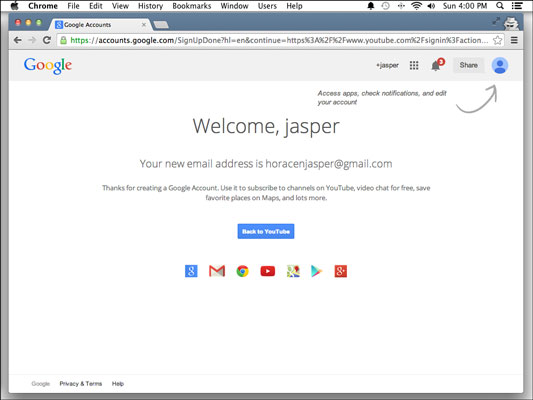Click the Welcome, jasper heading

tap(266, 126)
